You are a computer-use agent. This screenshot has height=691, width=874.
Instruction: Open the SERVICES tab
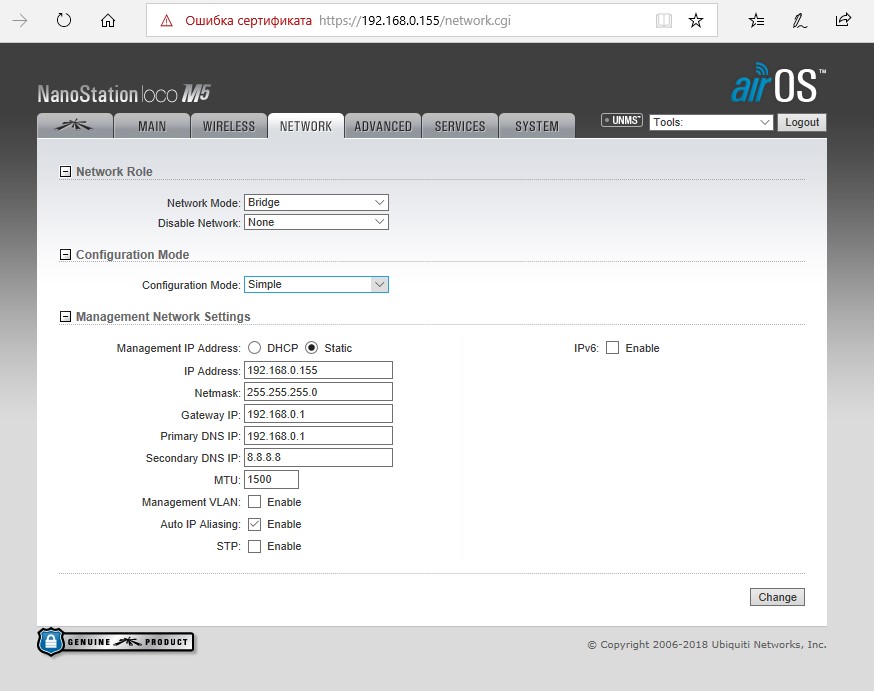click(460, 126)
